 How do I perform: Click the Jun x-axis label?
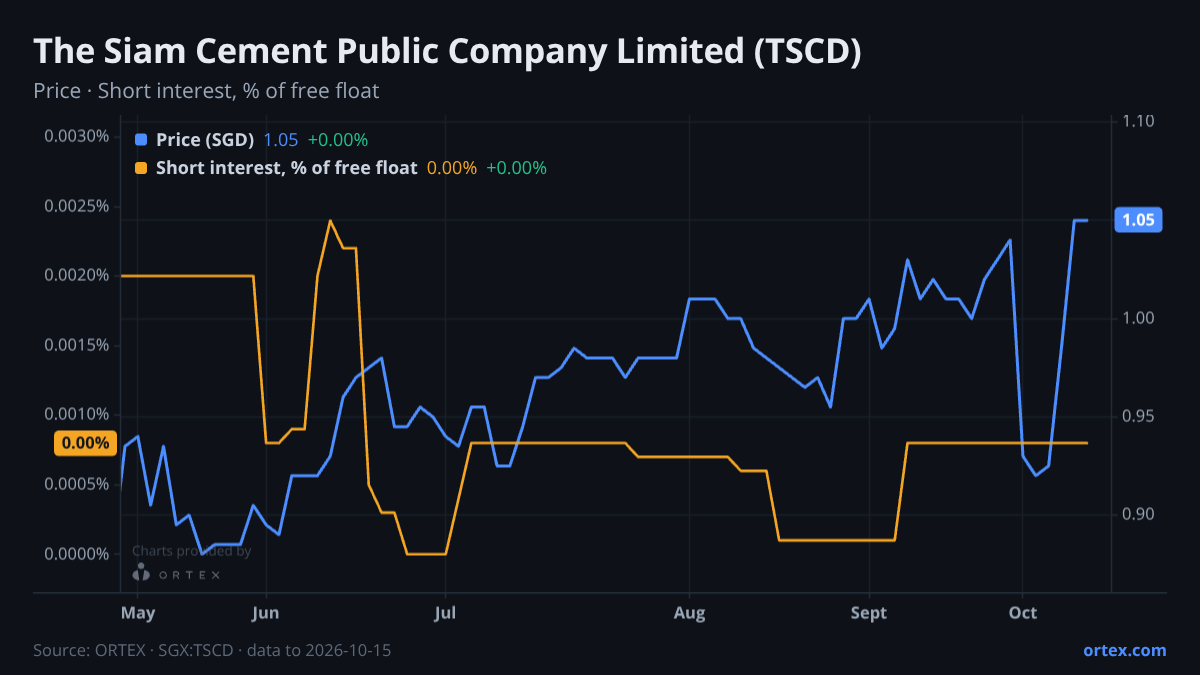point(266,612)
